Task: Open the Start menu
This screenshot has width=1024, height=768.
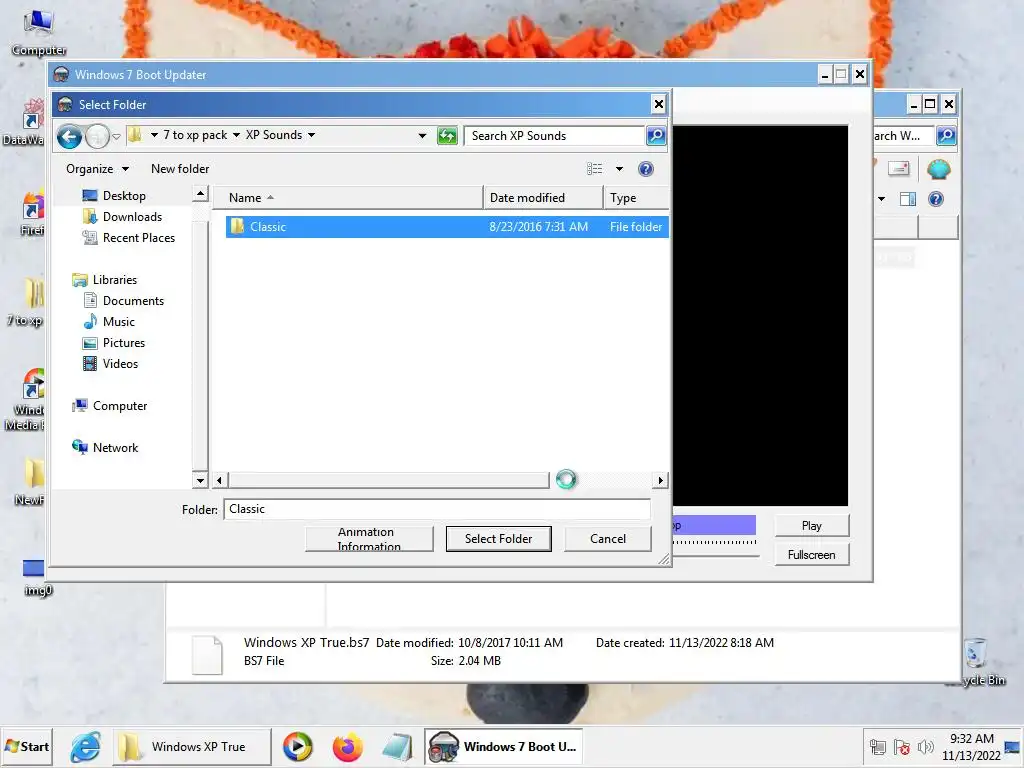Action: (x=27, y=746)
